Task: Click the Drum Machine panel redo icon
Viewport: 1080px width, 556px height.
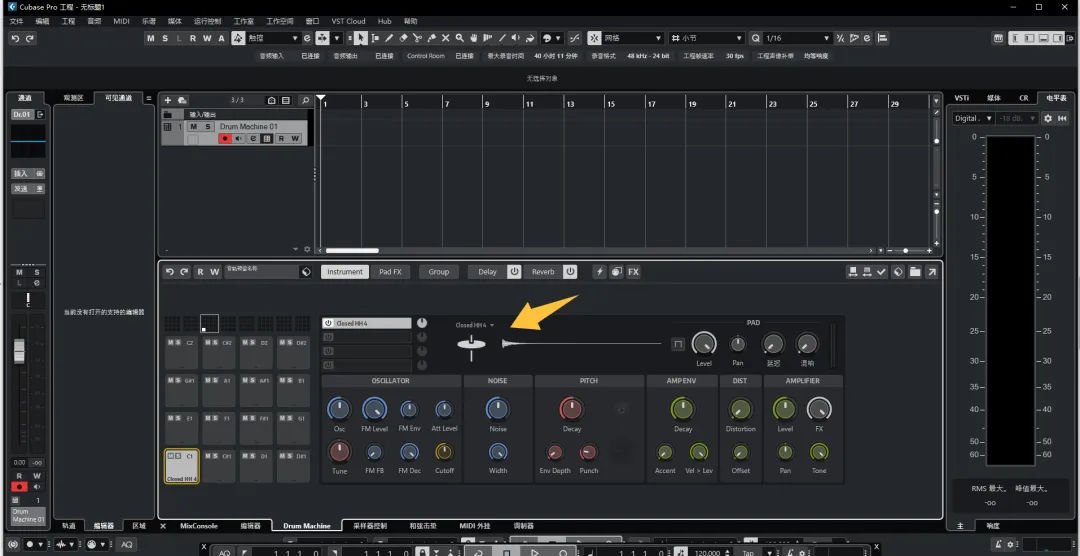Action: coord(184,272)
